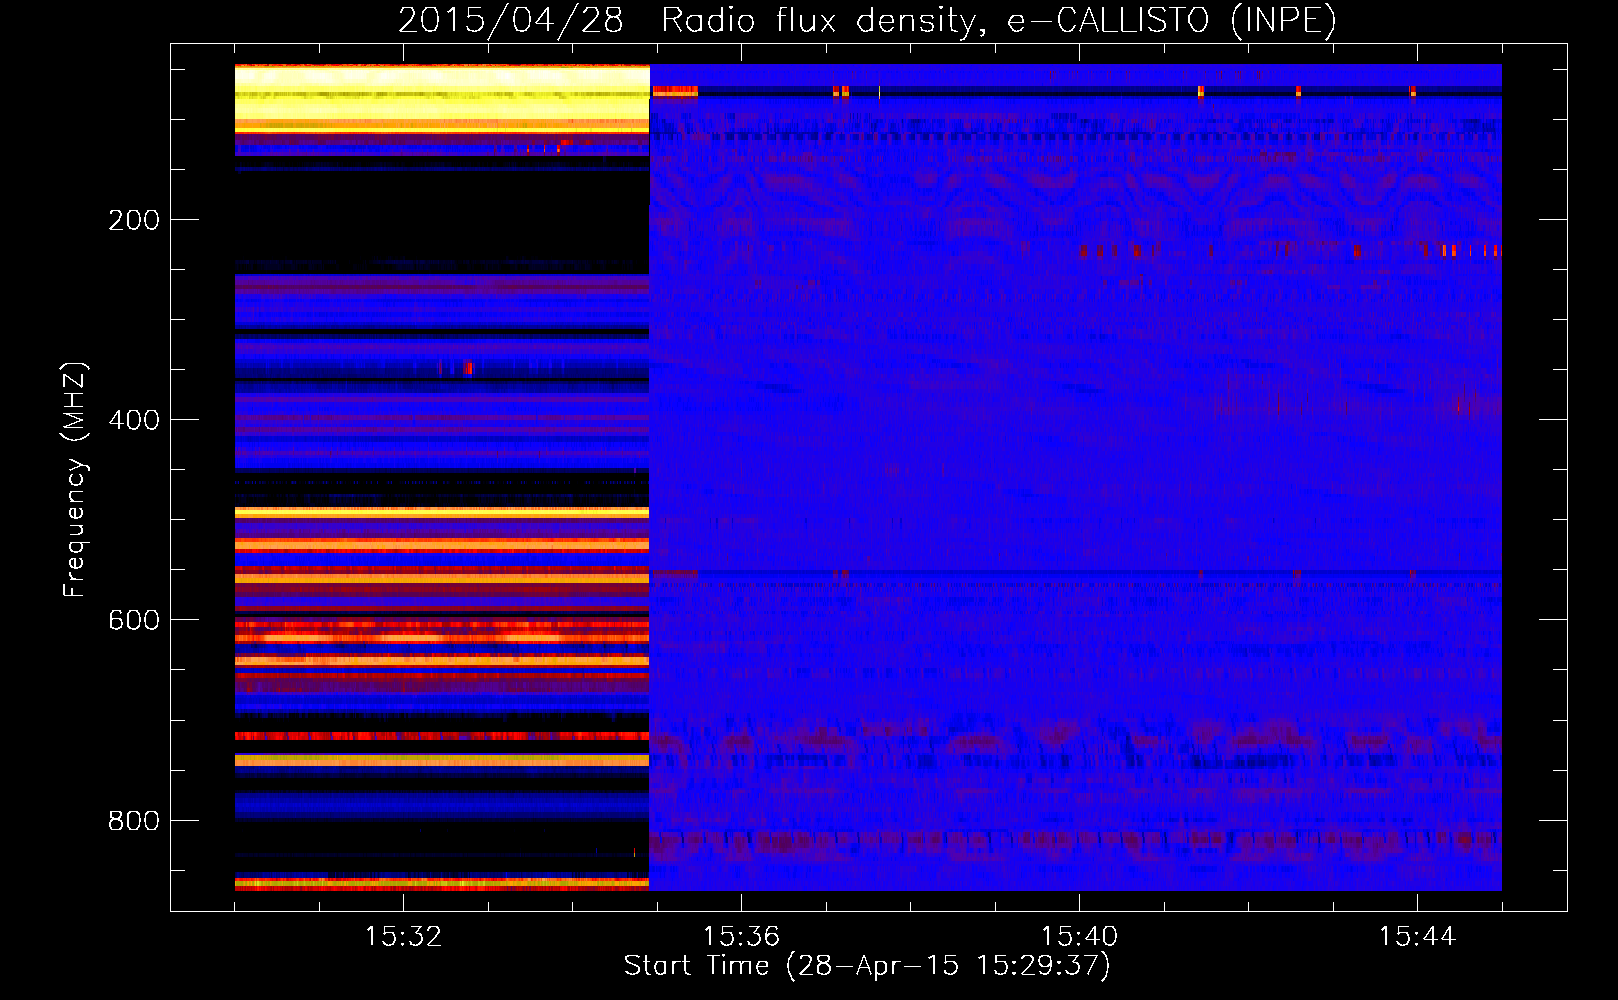This screenshot has width=1618, height=1000.
Task: Click the "Frequency (MHZ)" y-axis label
Action: (74, 480)
